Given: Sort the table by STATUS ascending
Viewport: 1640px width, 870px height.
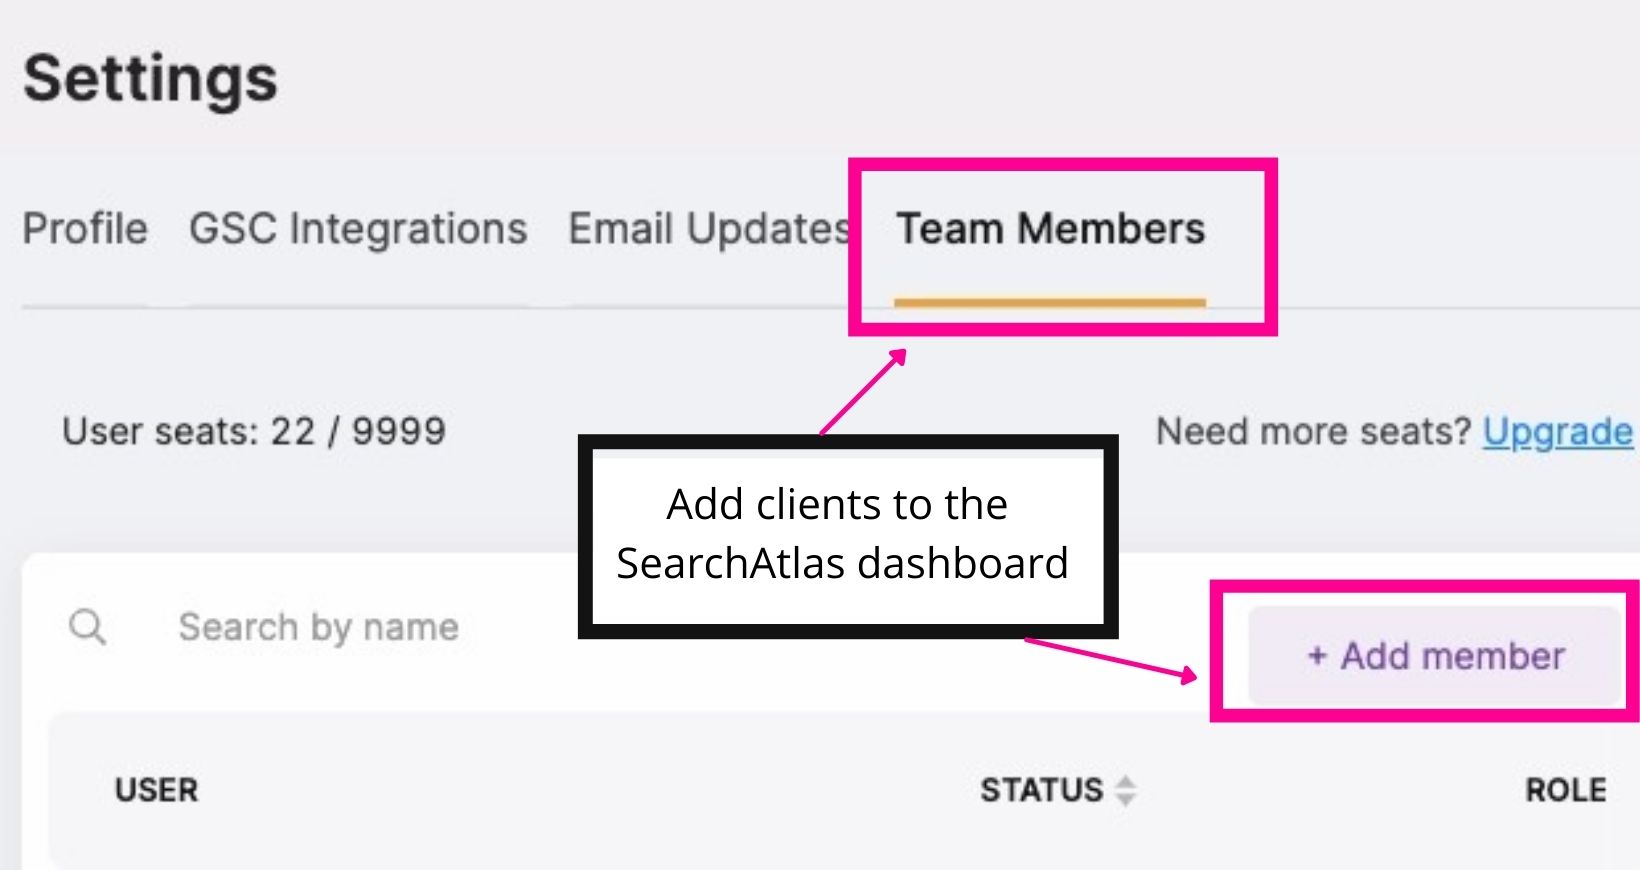Looking at the screenshot, I should click(1126, 782).
